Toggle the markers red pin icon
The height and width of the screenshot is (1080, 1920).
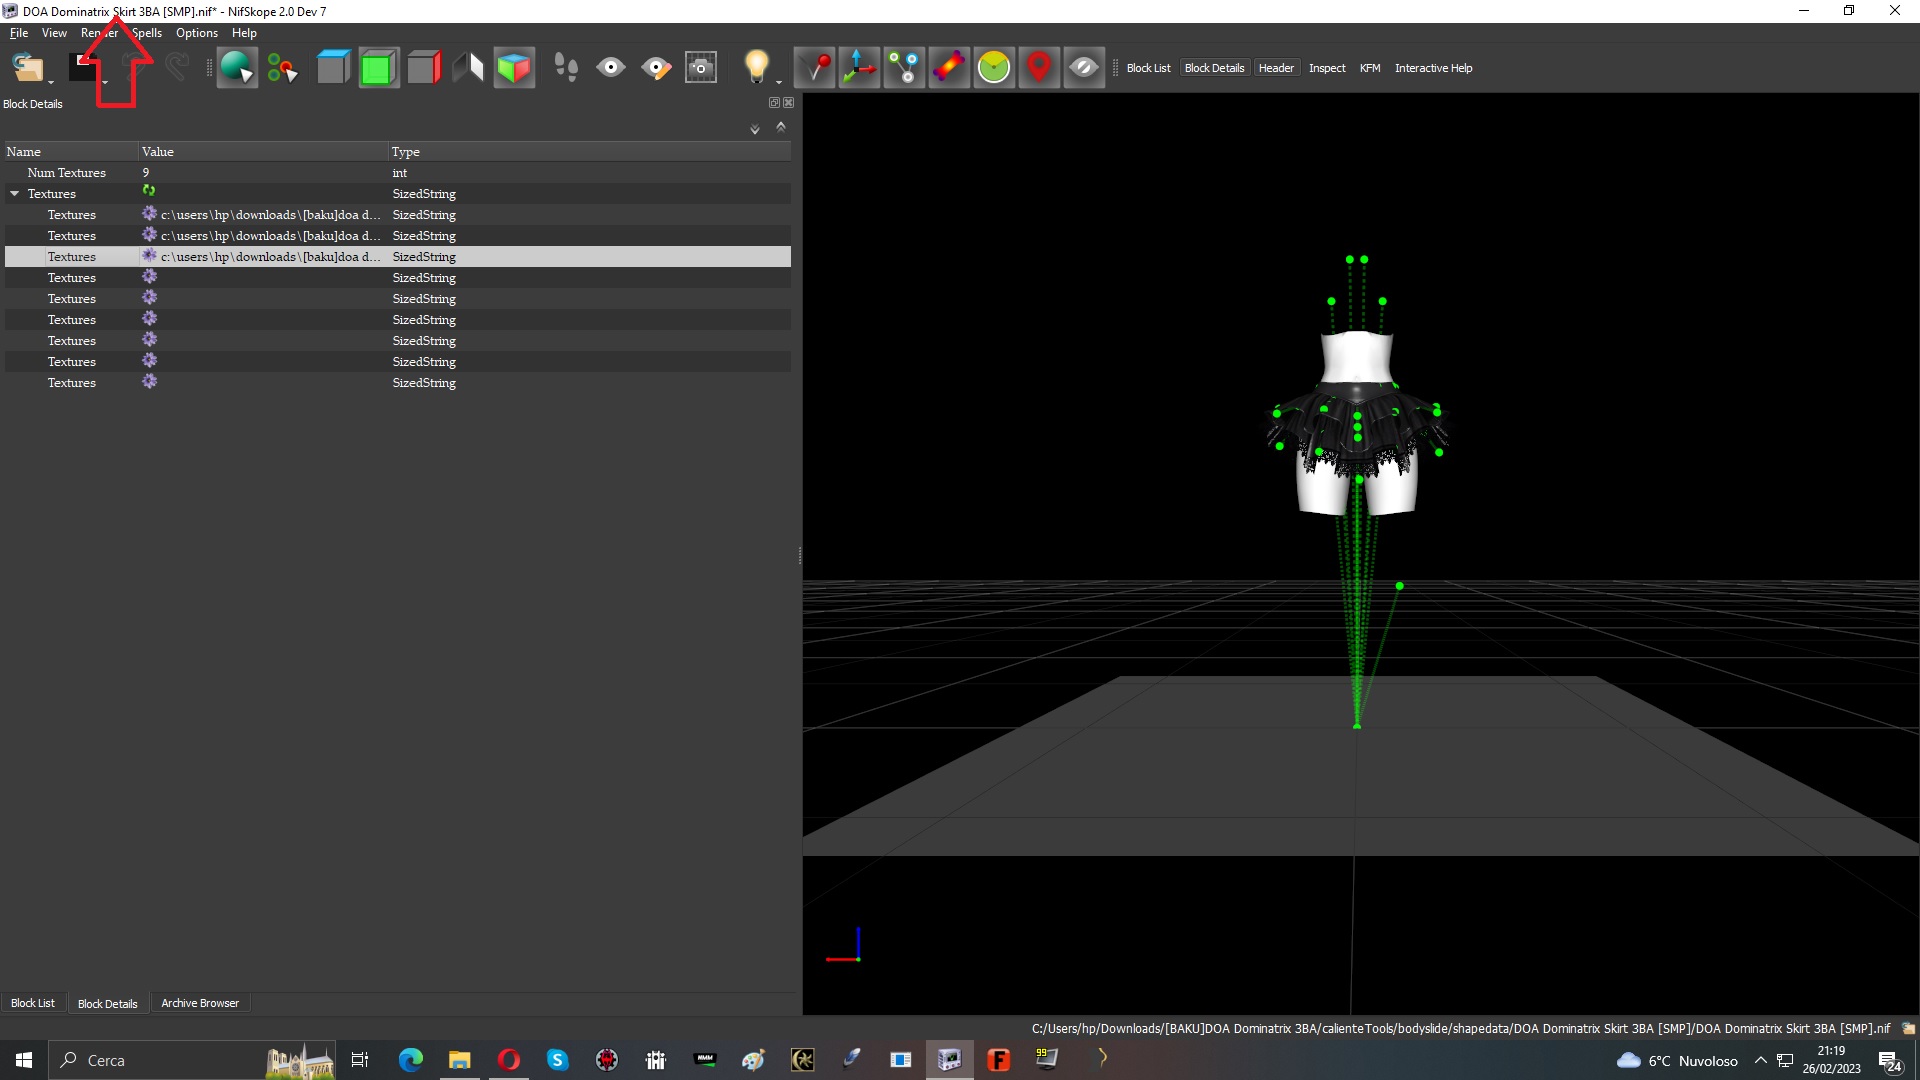1039,68
